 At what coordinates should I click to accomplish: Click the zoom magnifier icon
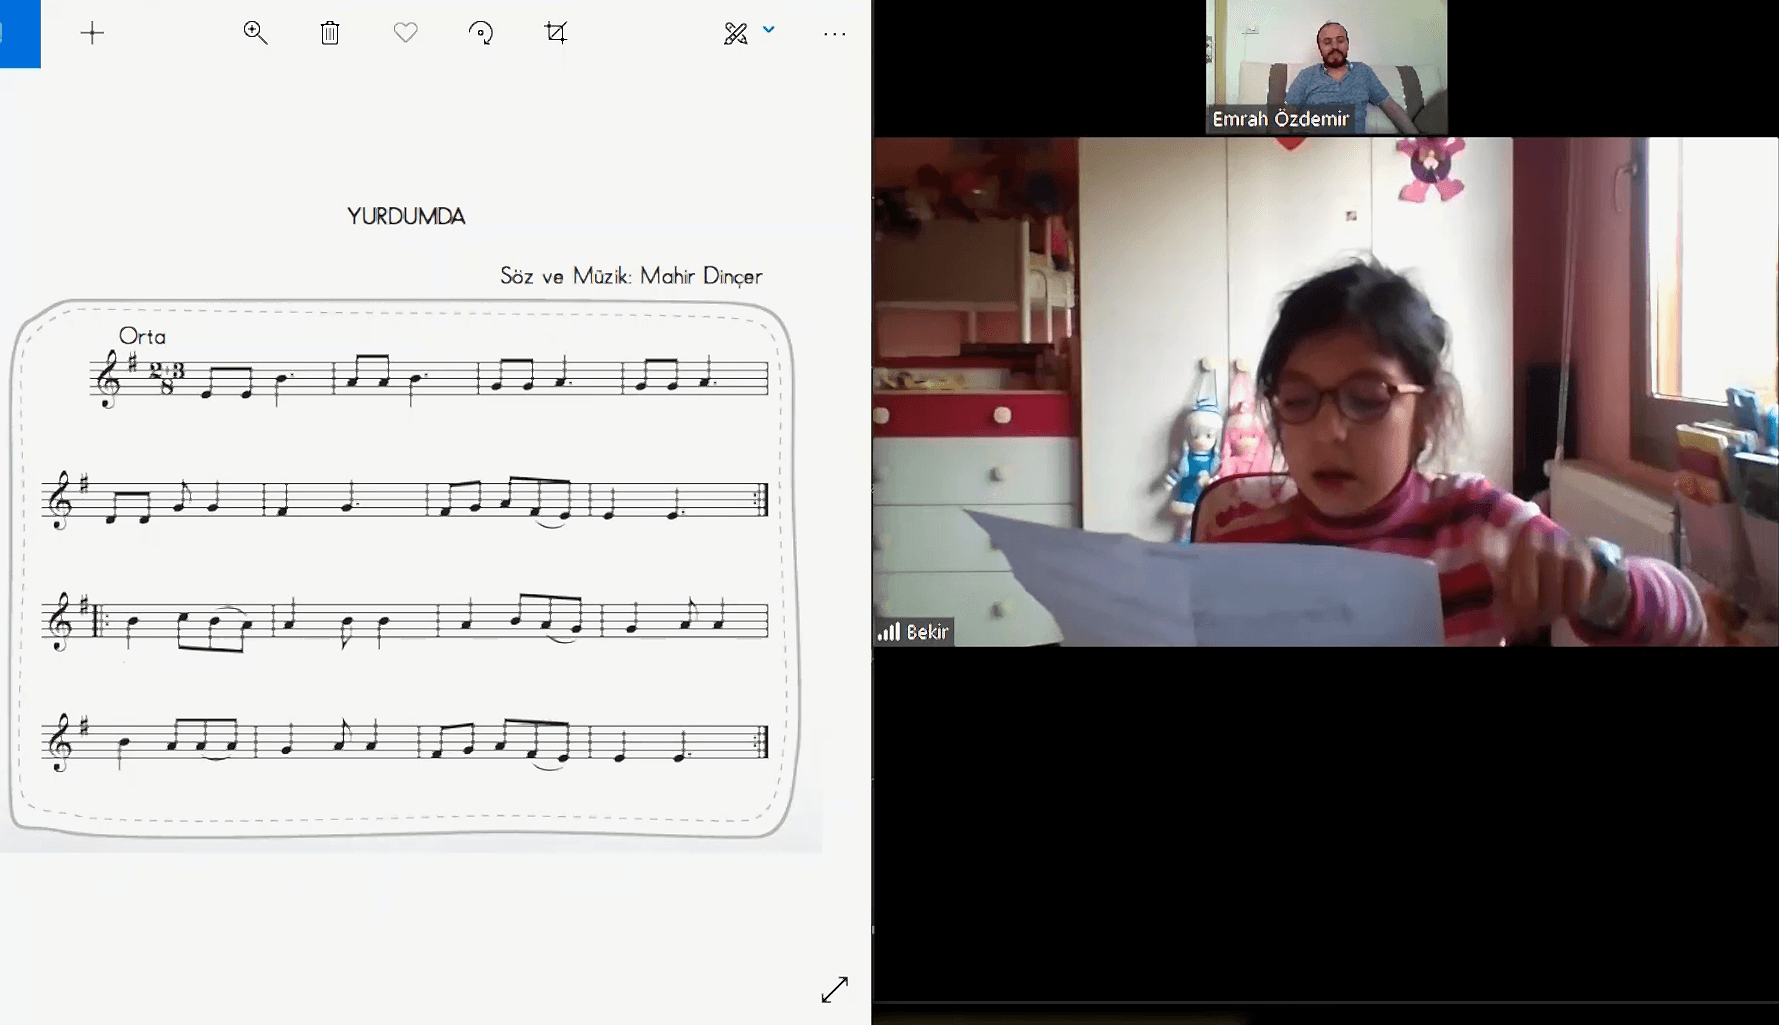coord(255,33)
